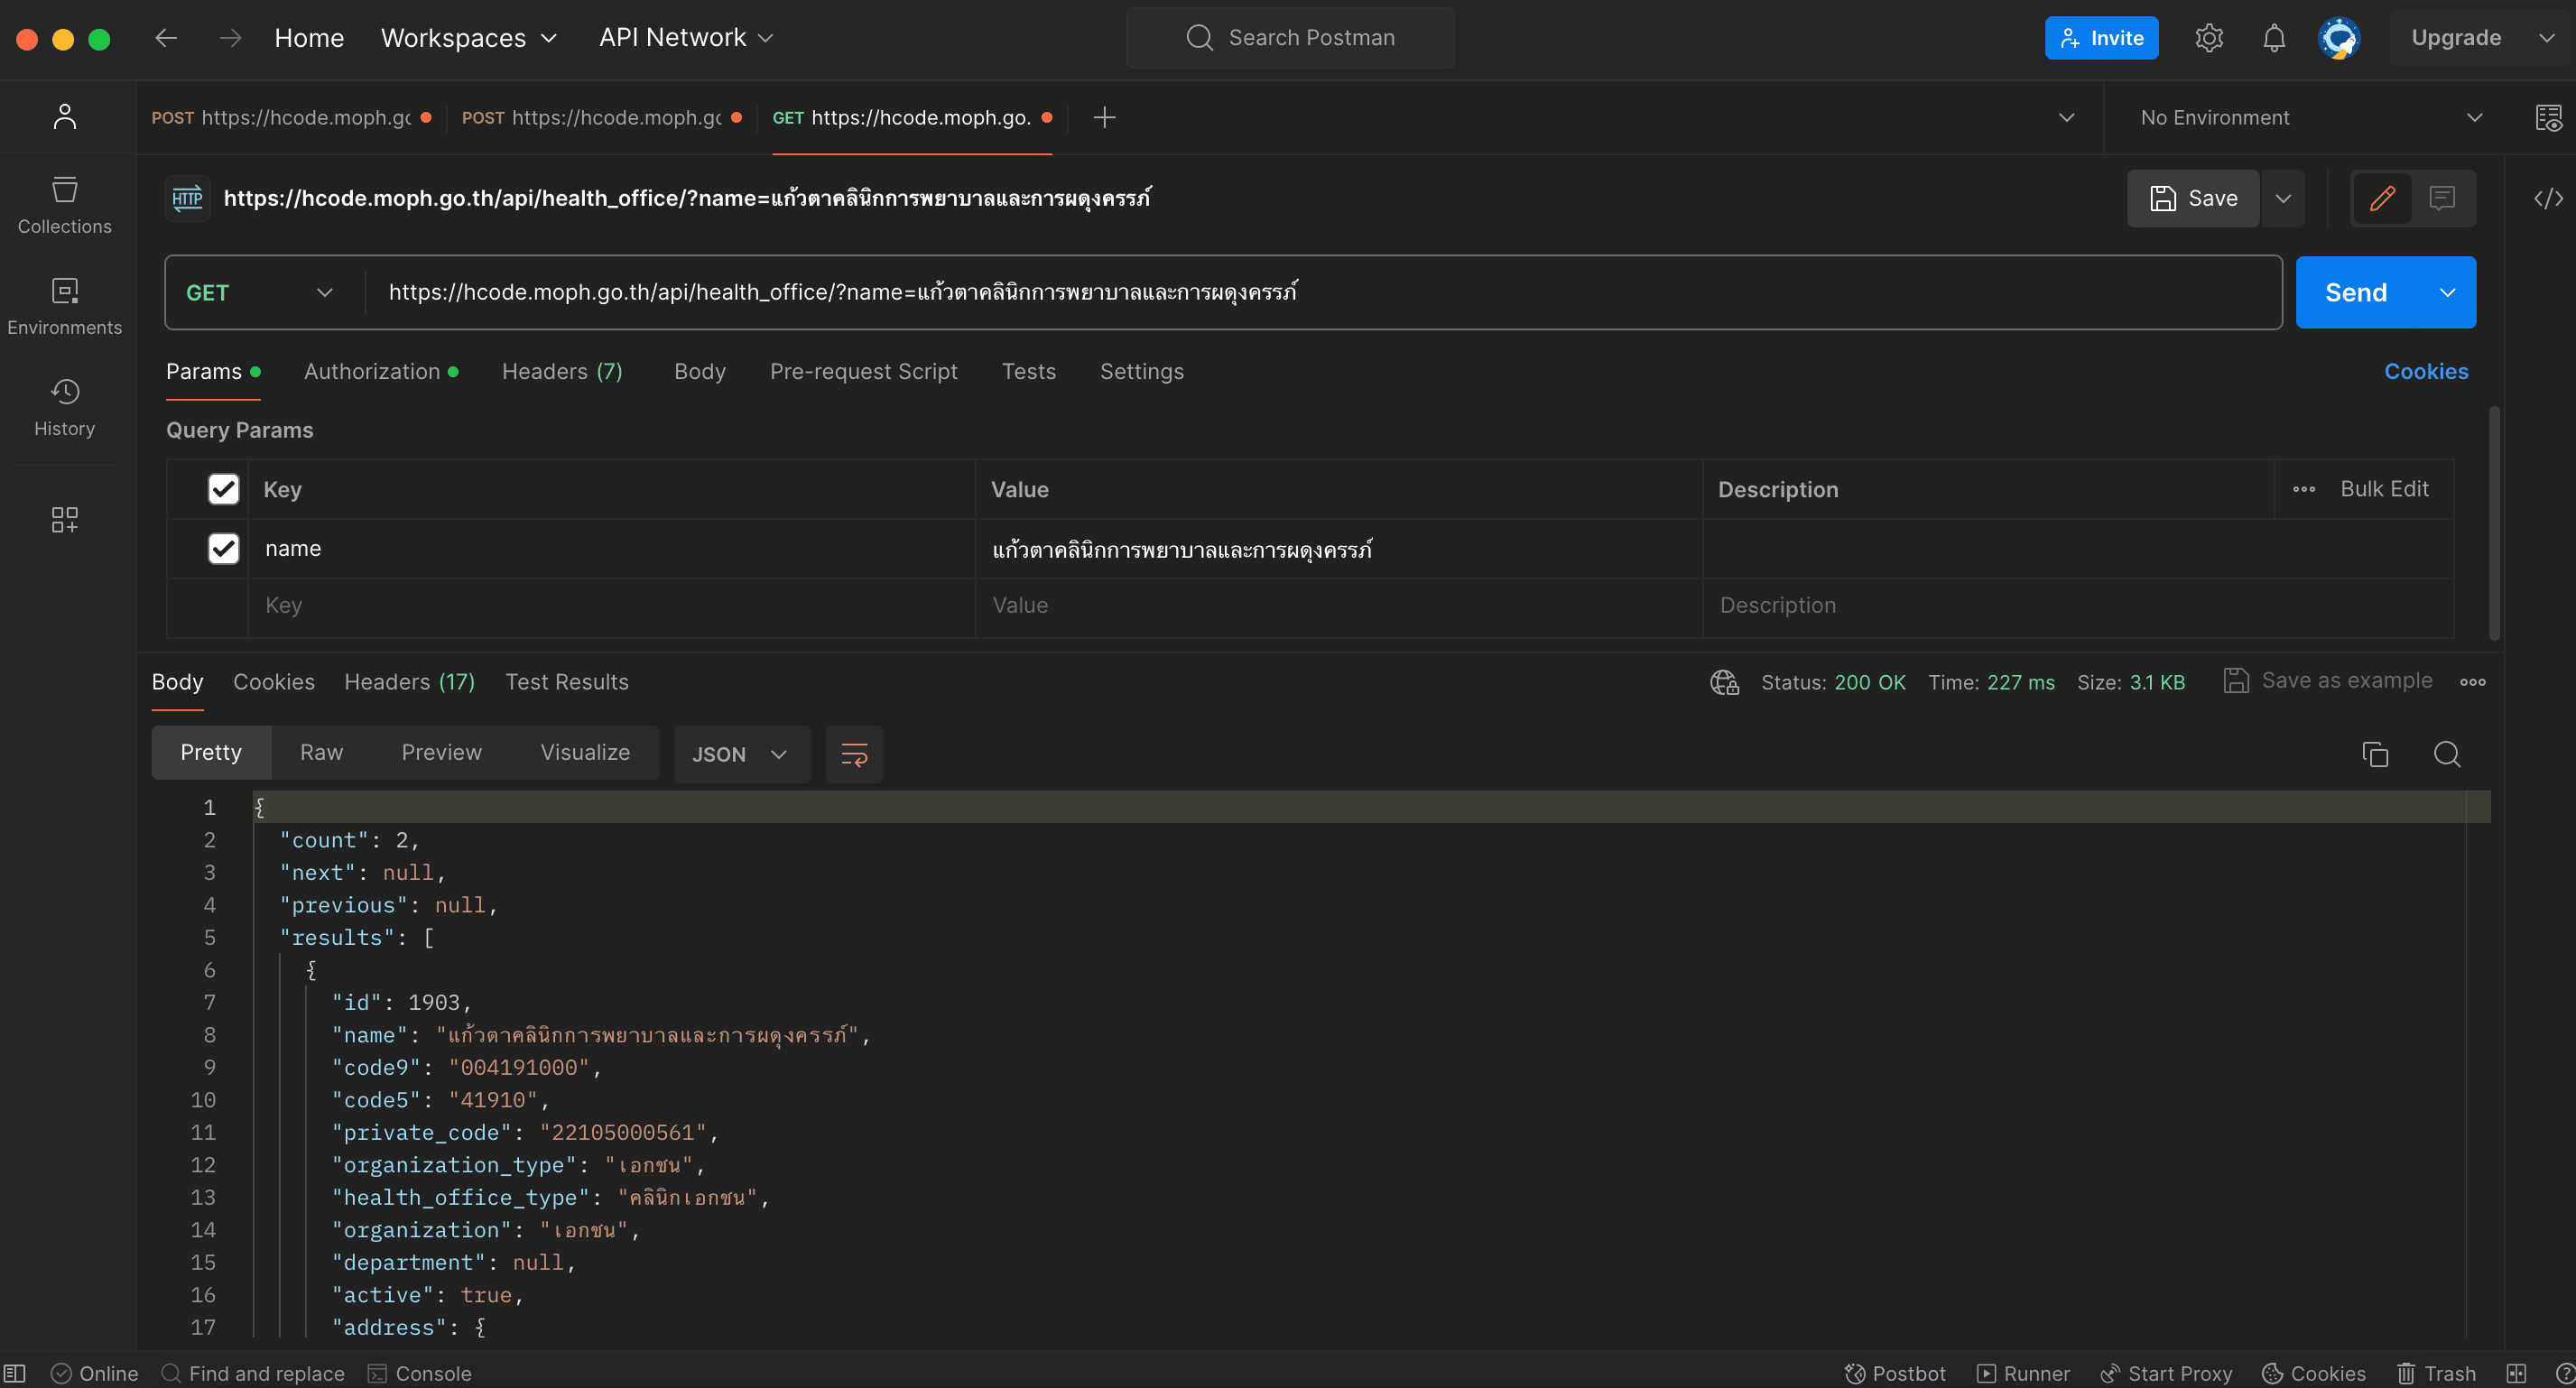Image resolution: width=2576 pixels, height=1388 pixels.
Task: Open the History sidebar panel
Action: (x=65, y=406)
